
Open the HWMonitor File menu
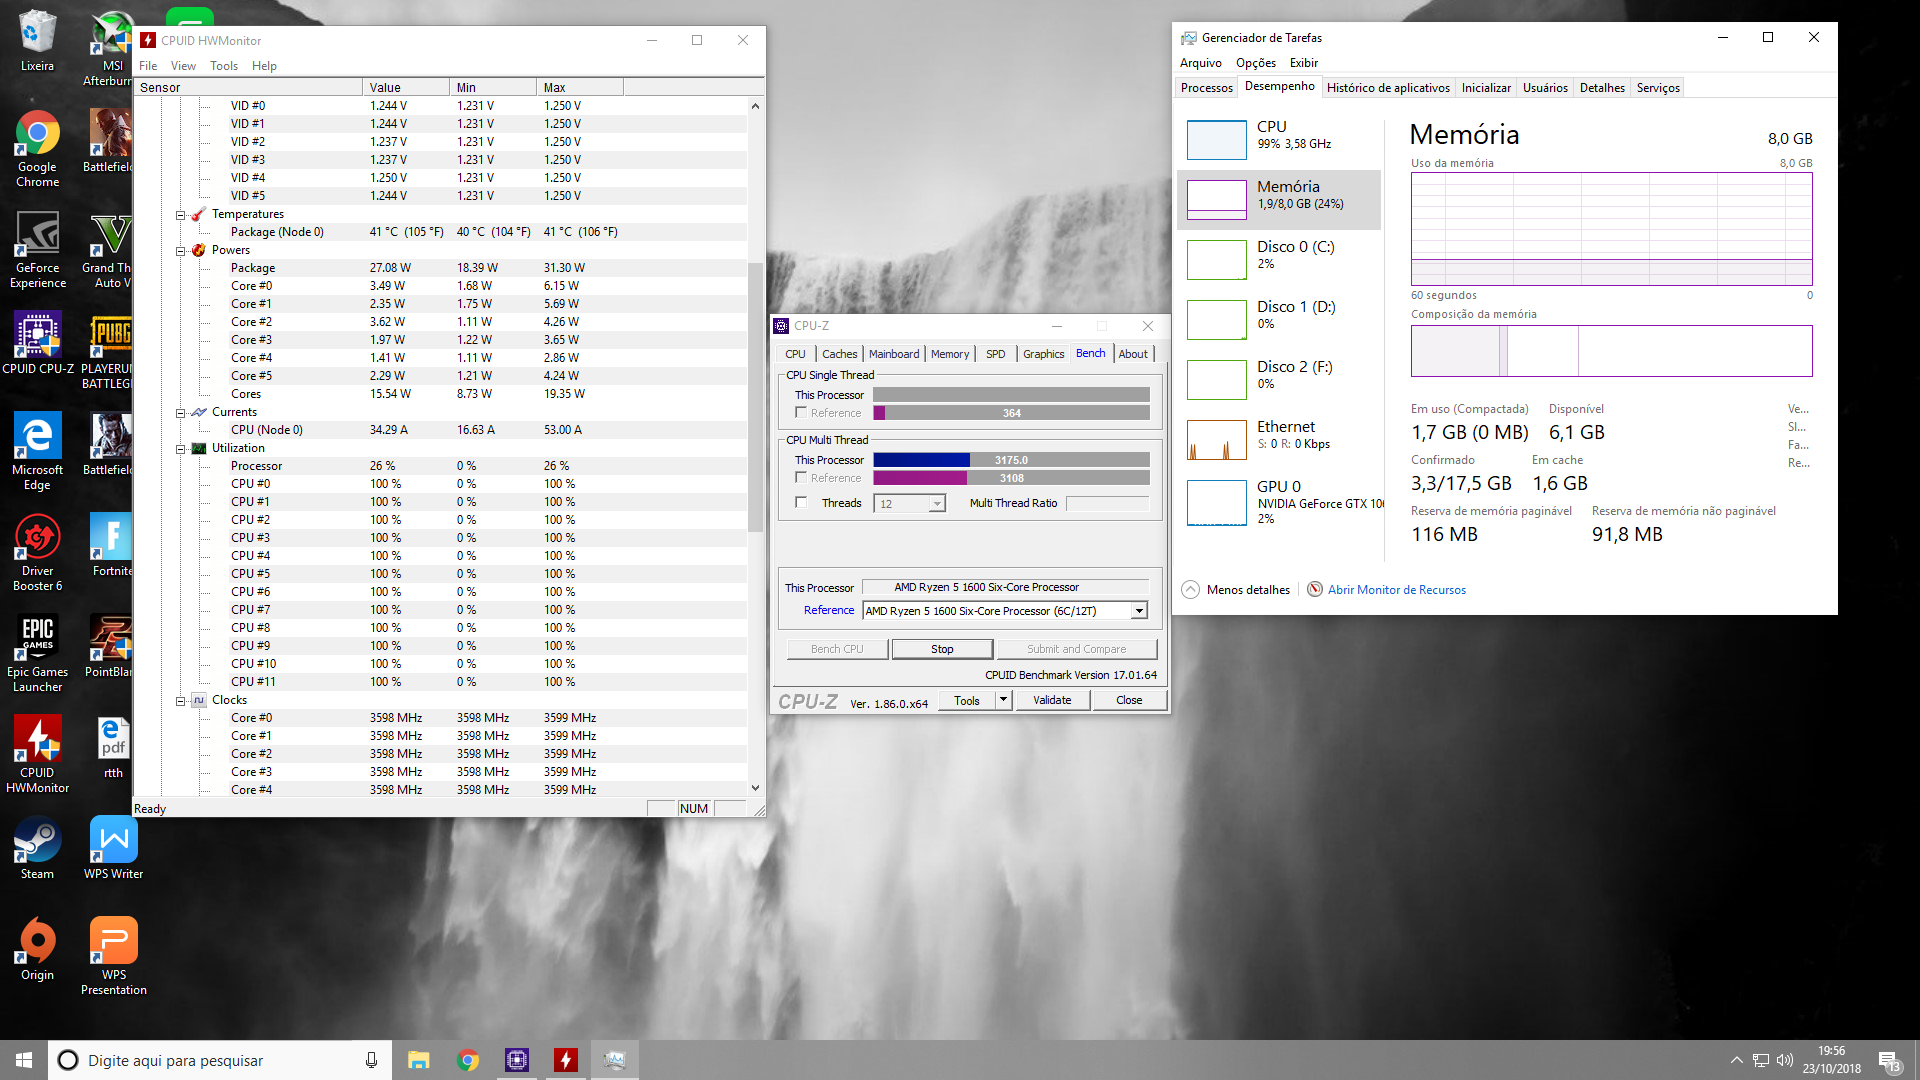point(148,66)
